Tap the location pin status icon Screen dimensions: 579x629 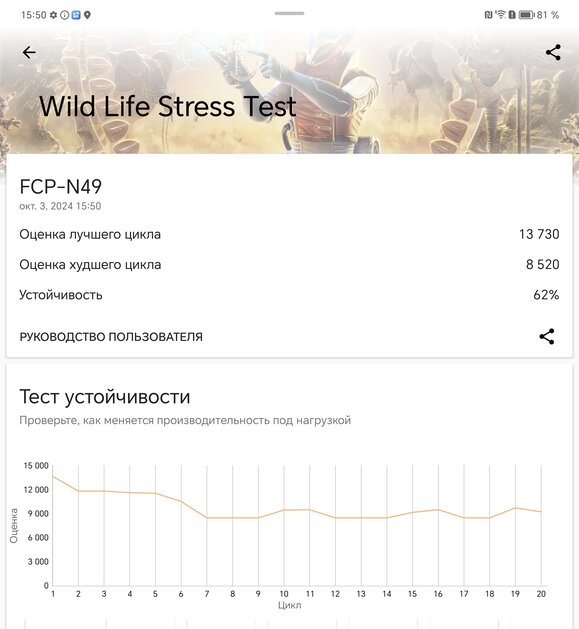(x=87, y=15)
